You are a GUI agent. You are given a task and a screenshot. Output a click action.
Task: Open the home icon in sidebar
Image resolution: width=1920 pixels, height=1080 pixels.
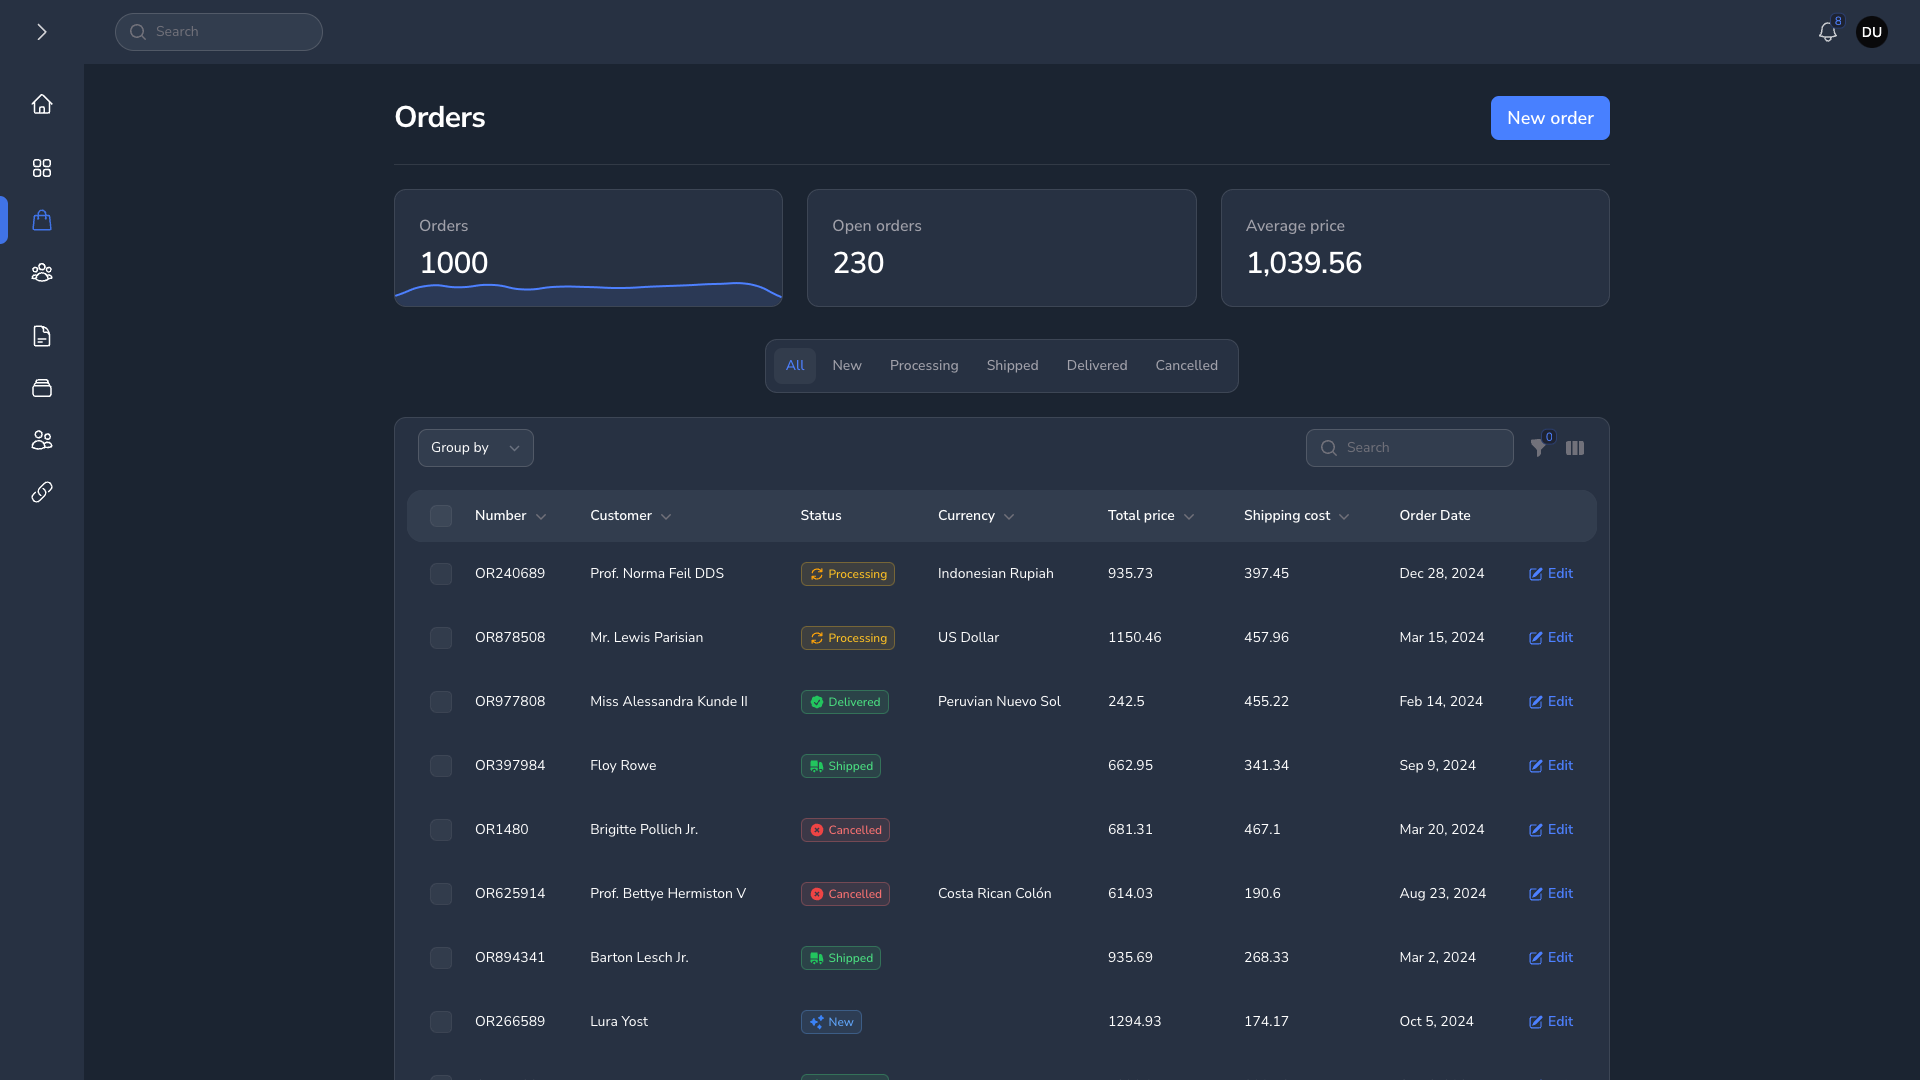(41, 104)
